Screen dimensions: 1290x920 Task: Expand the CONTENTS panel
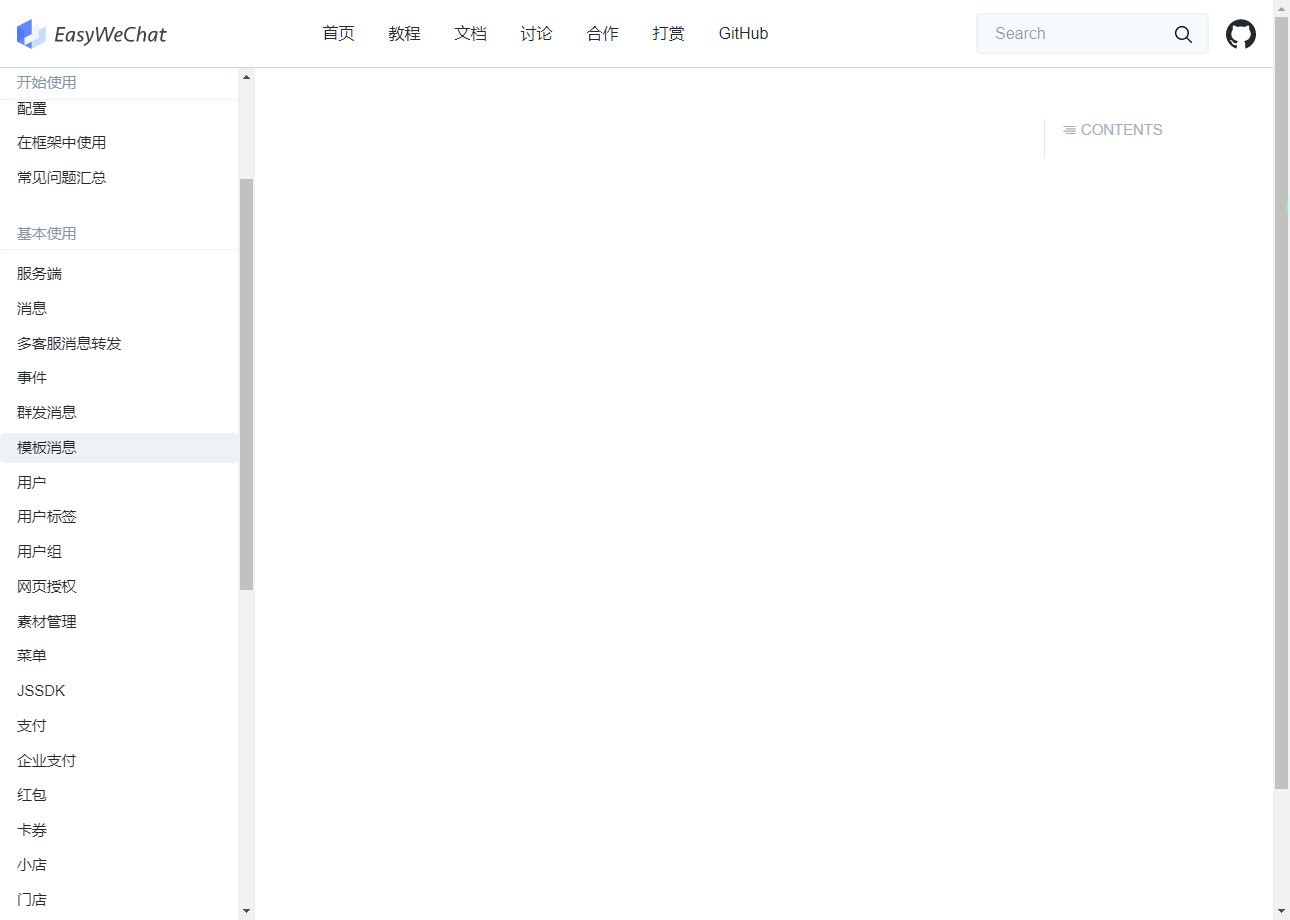coord(1112,129)
